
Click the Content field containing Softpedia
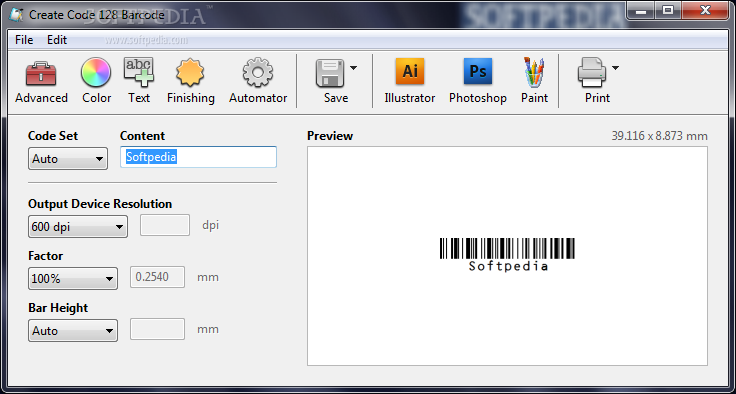point(199,157)
